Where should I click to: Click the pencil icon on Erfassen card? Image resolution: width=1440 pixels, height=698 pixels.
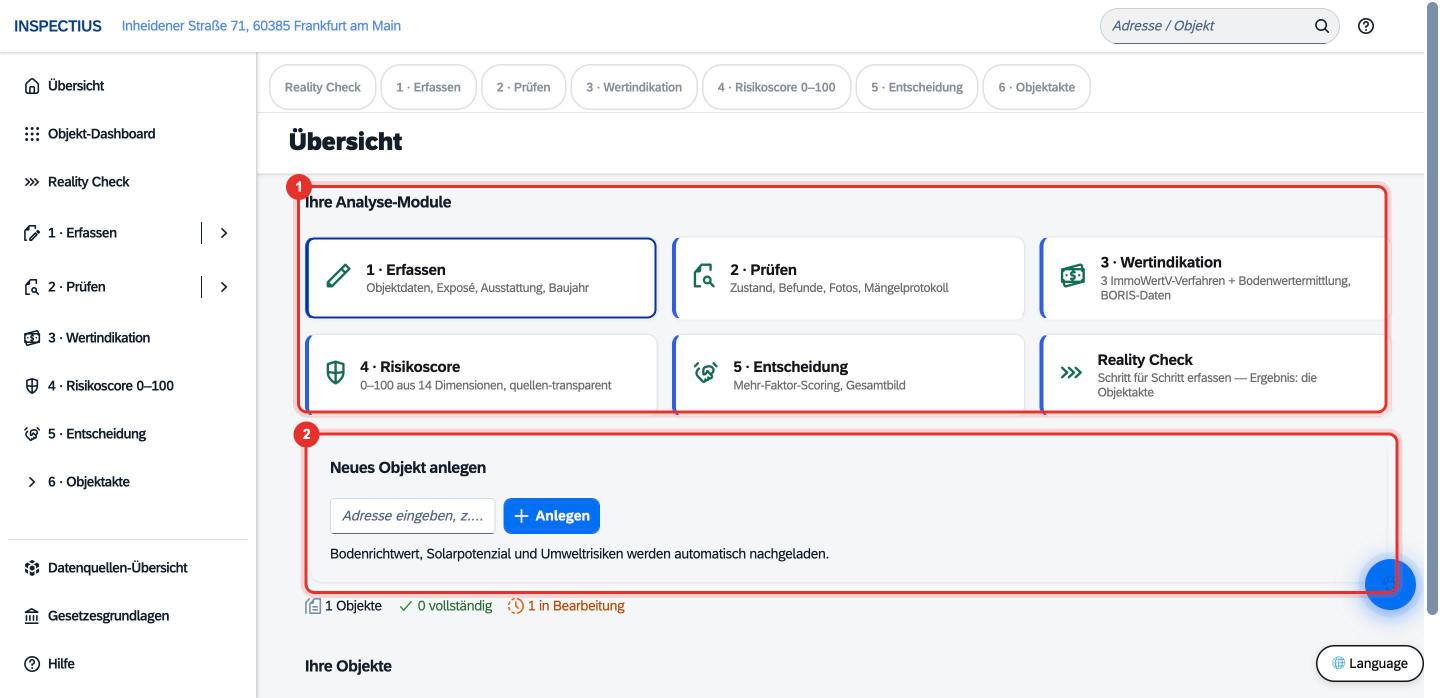(x=338, y=277)
